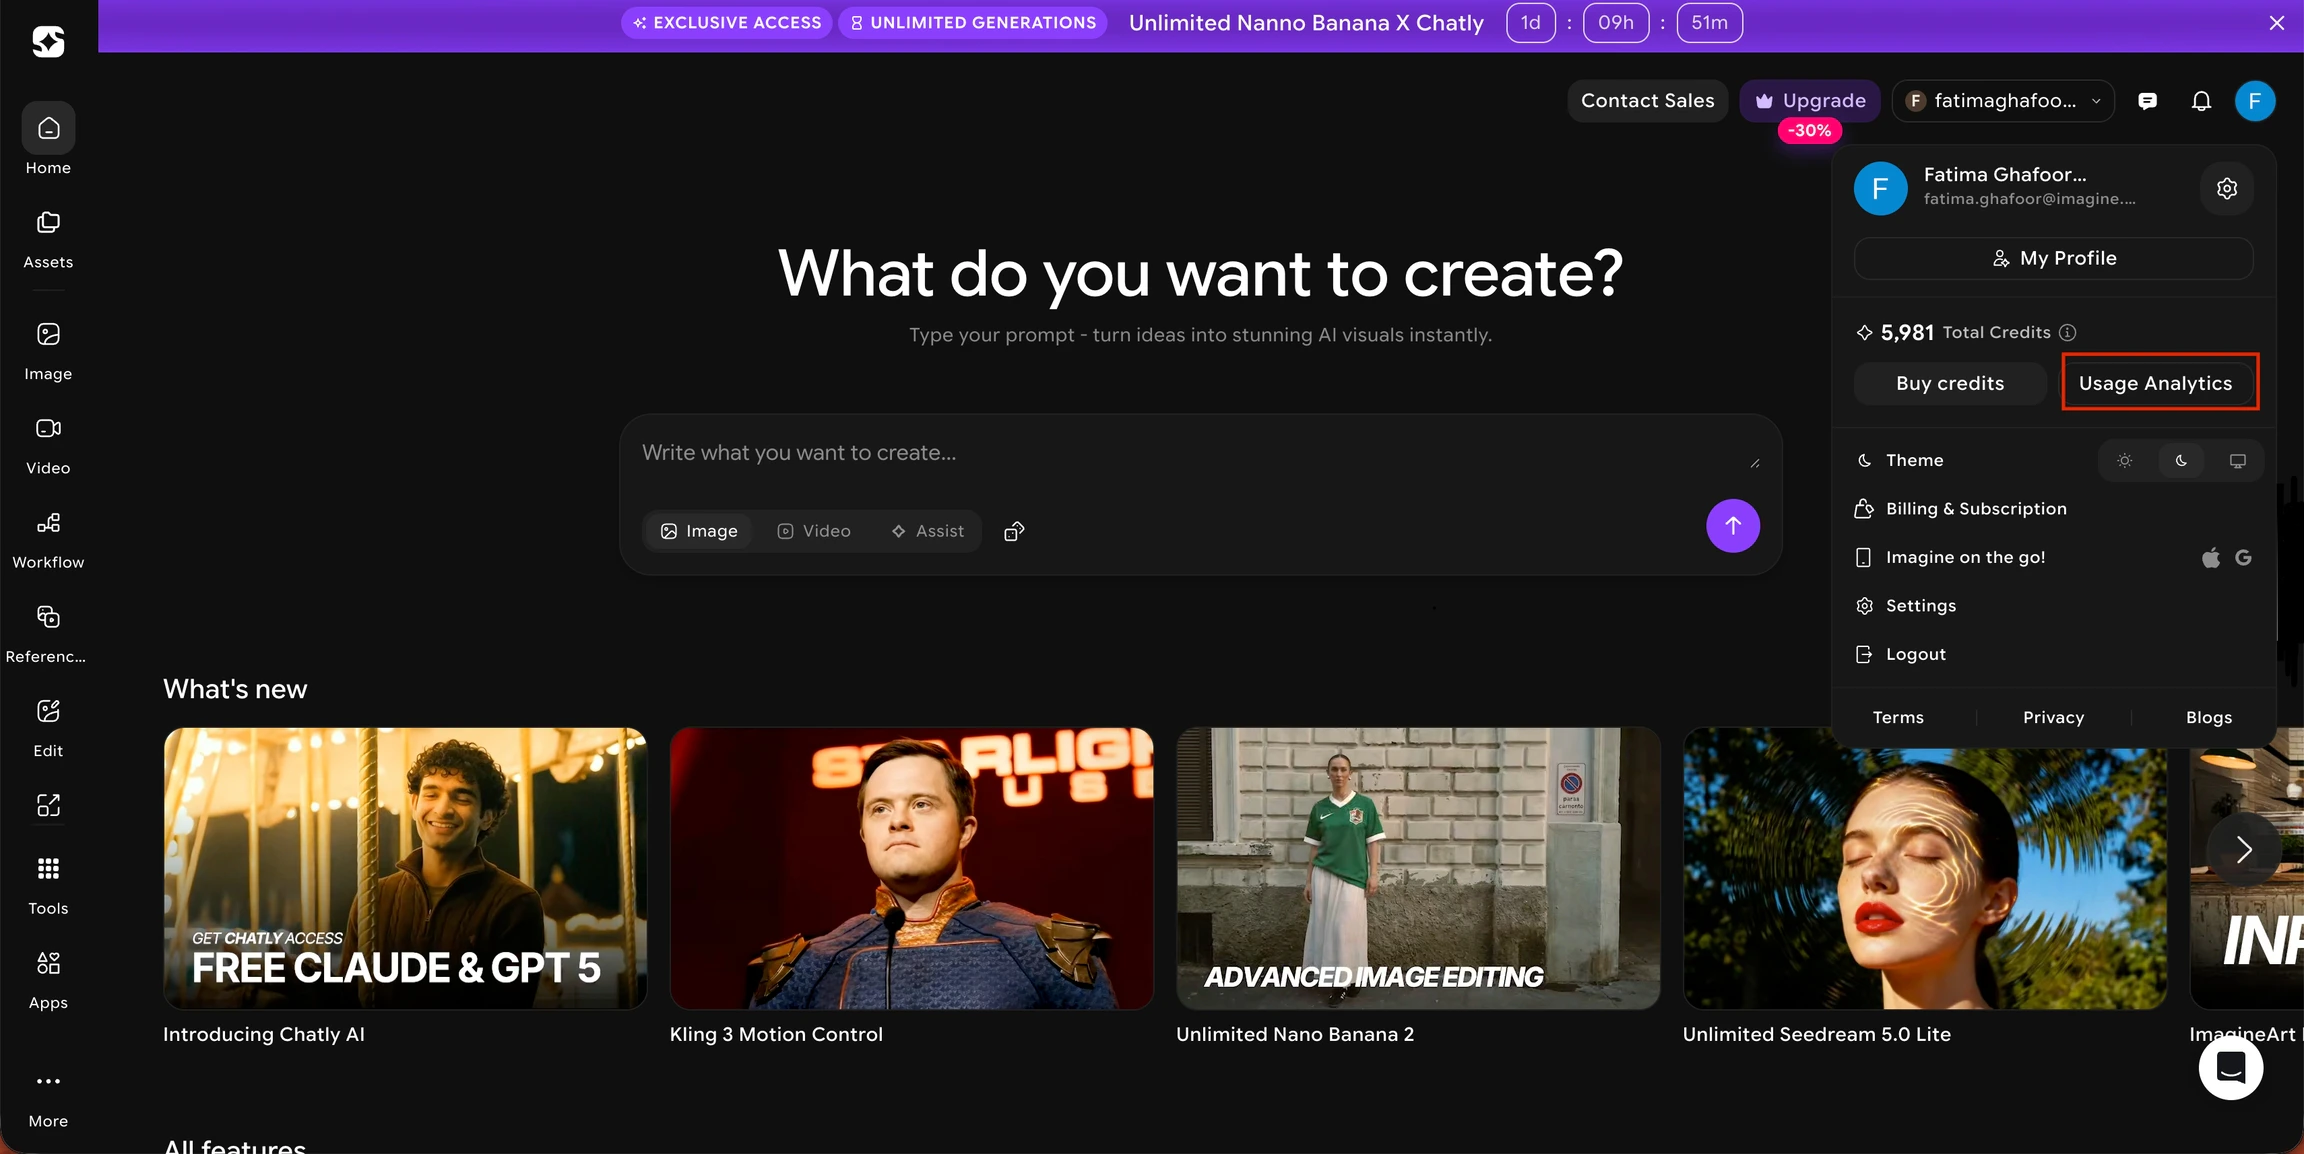Screen dimensions: 2304x1154
Task: Click the Apple app download icon
Action: pos(2211,557)
